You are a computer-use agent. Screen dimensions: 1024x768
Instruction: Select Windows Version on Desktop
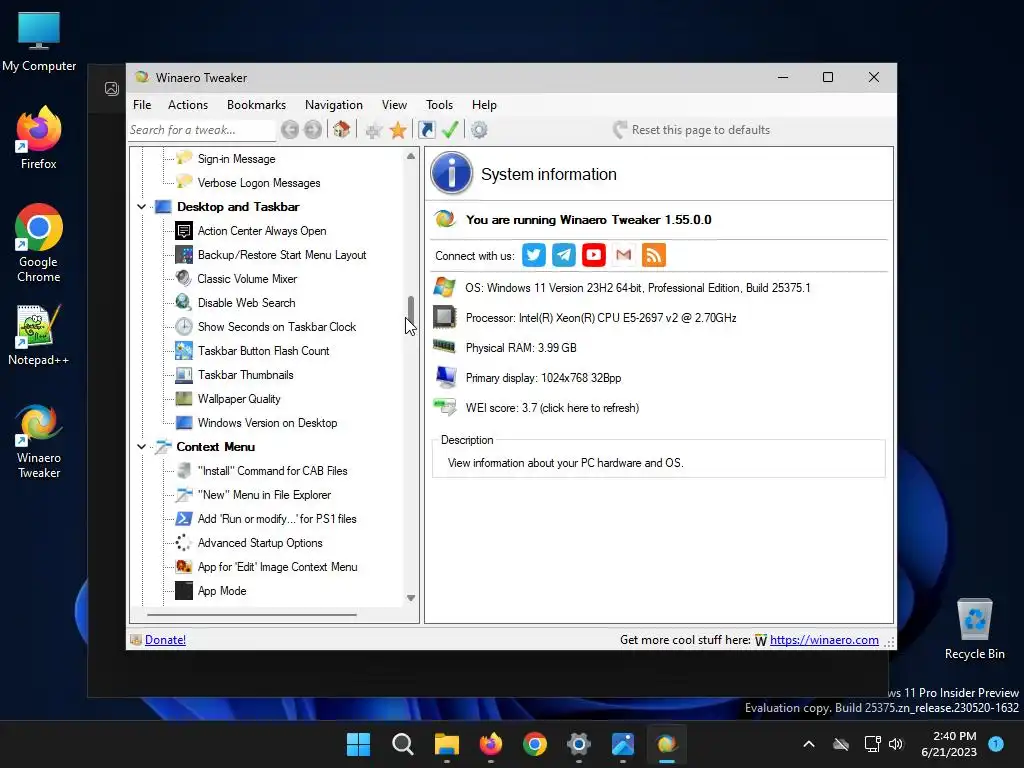click(267, 423)
